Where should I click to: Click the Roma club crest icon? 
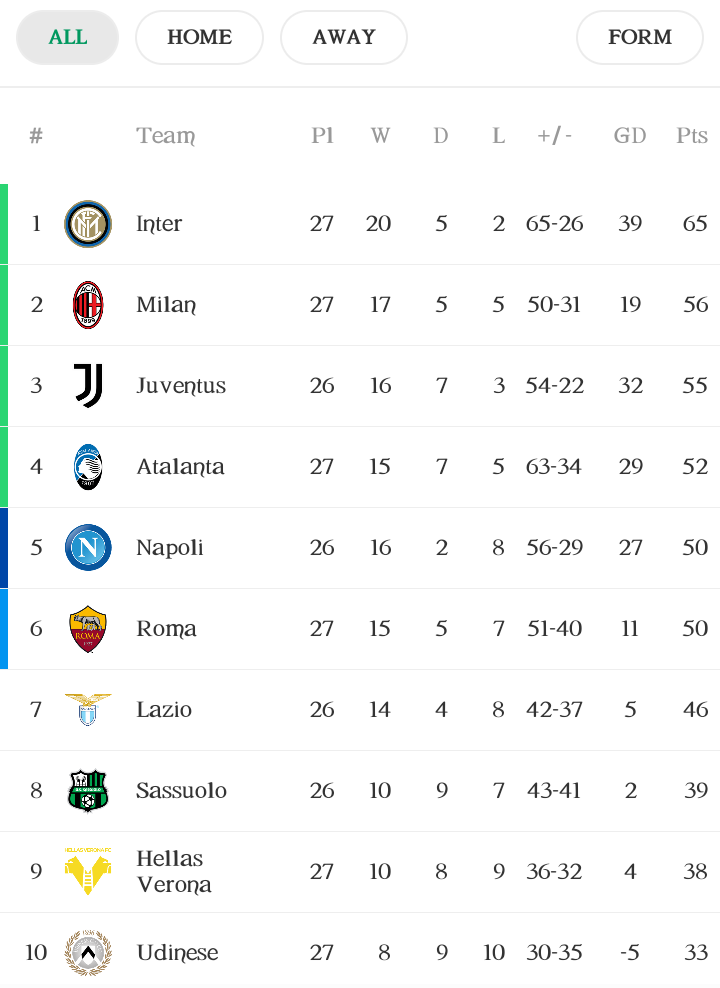(x=88, y=629)
